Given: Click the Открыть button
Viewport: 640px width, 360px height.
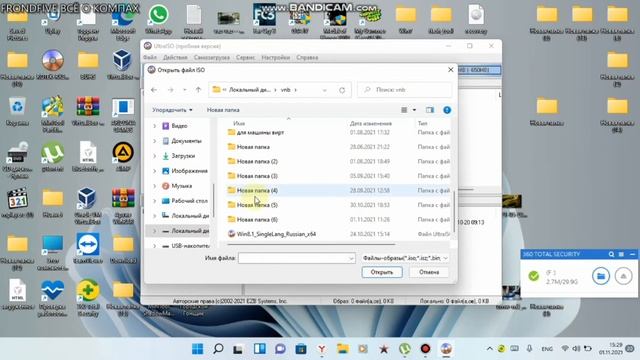Looking at the screenshot, I should coord(382,272).
